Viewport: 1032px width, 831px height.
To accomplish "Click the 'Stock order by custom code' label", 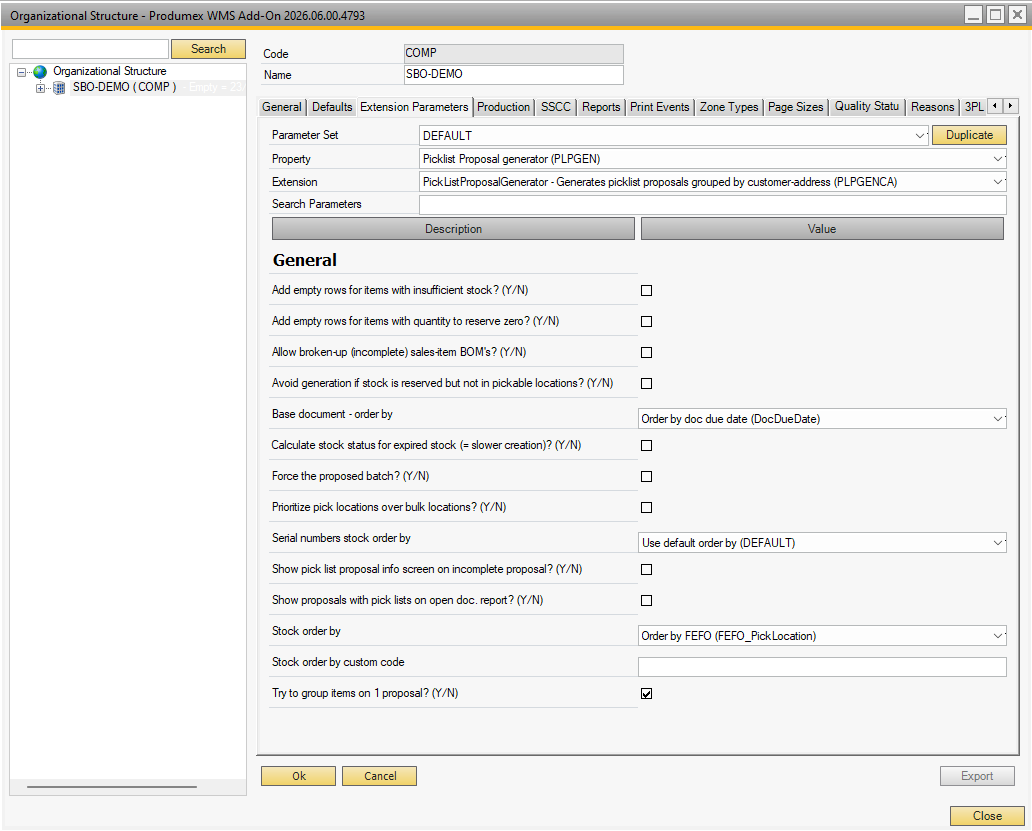I will click(338, 662).
